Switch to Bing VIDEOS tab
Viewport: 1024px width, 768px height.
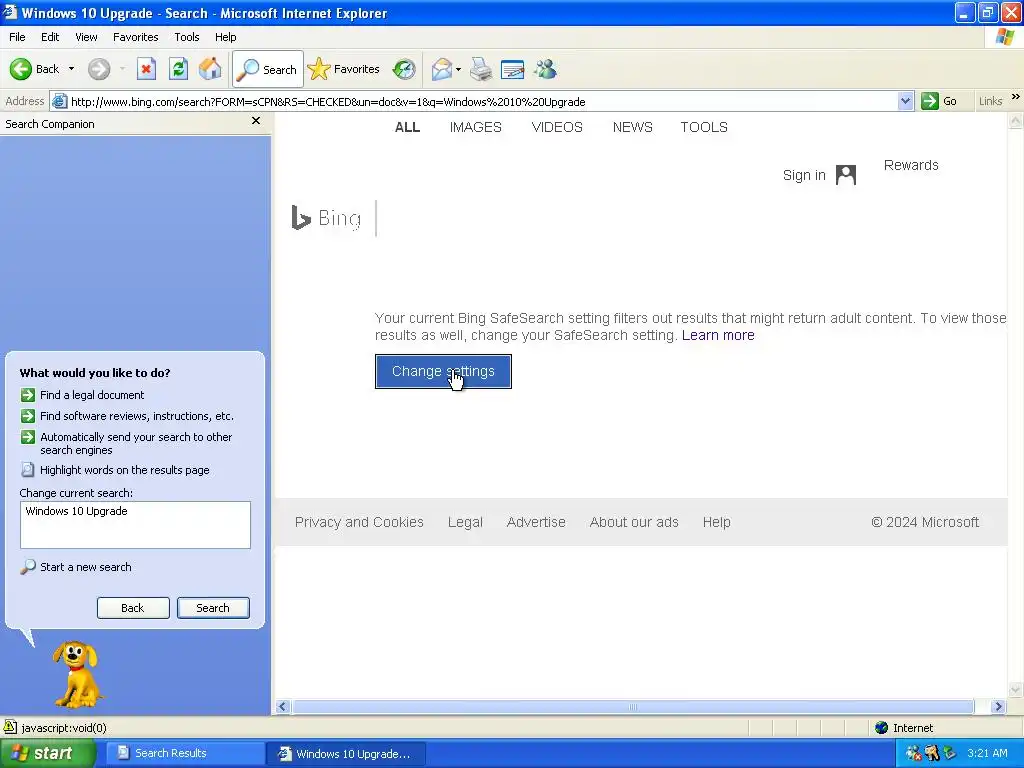[x=557, y=127]
